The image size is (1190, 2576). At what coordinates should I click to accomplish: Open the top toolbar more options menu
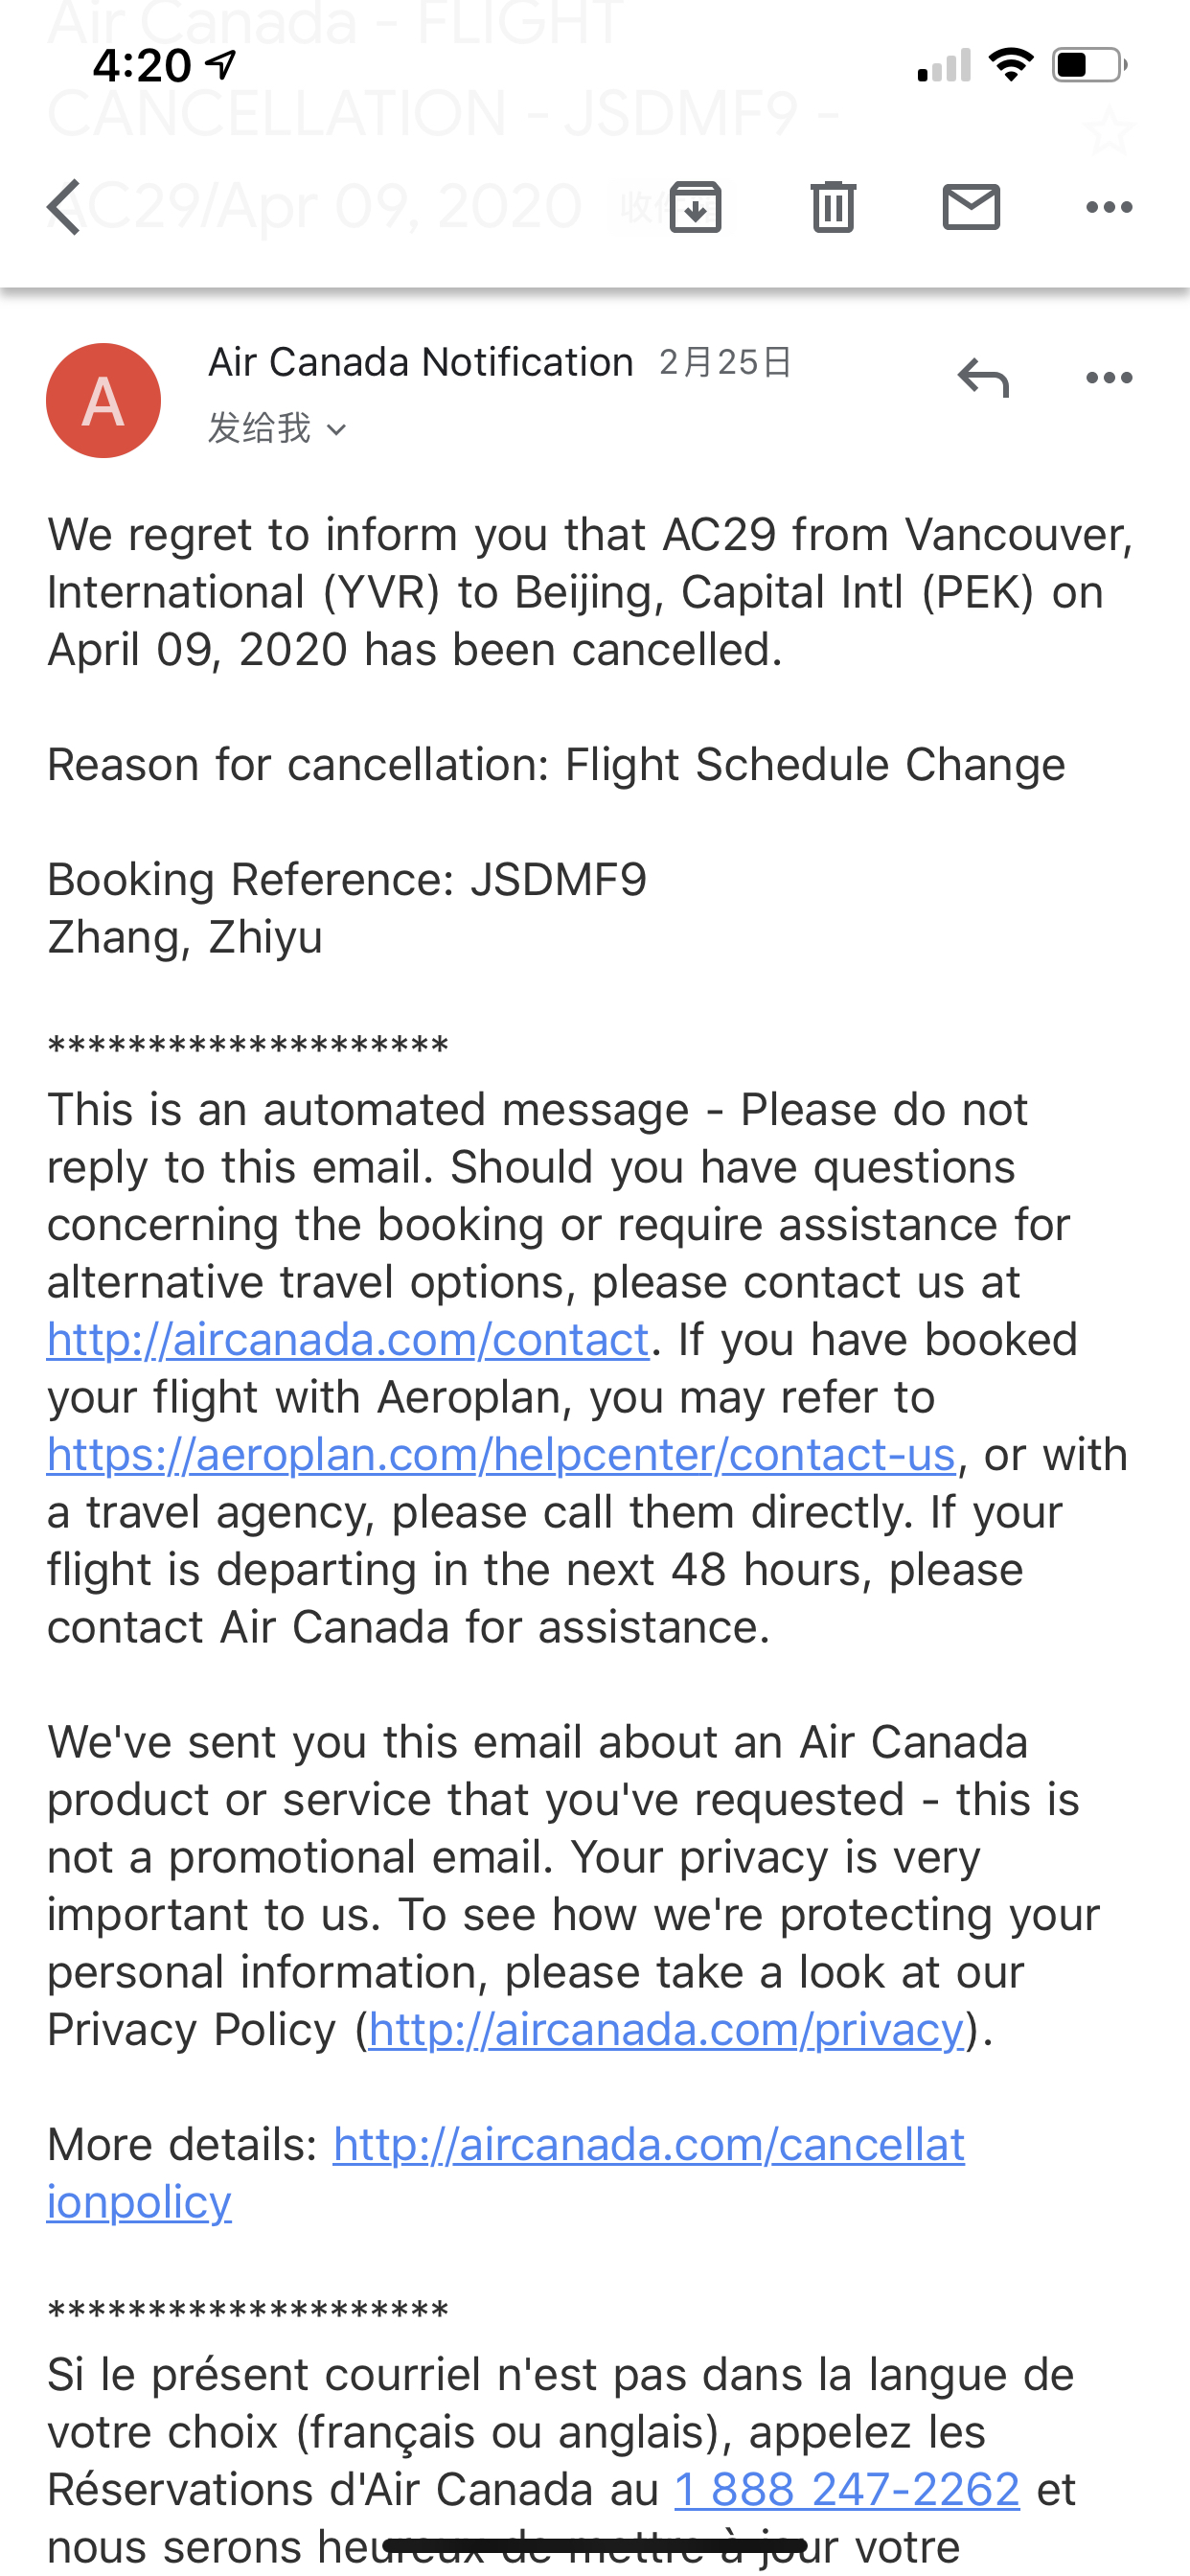coord(1109,207)
